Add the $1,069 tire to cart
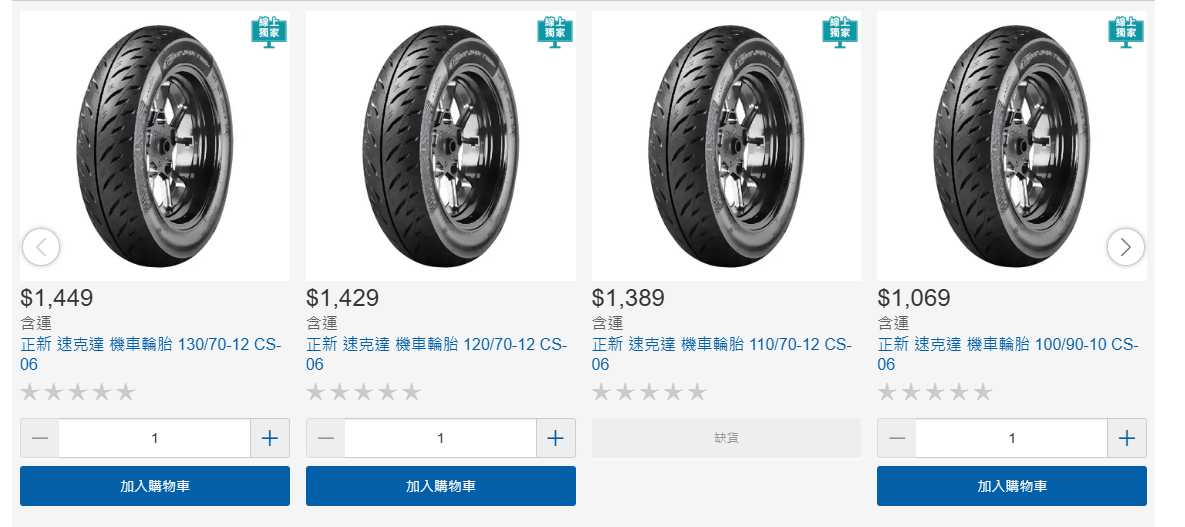The width and height of the screenshot is (1185, 527). click(1012, 486)
